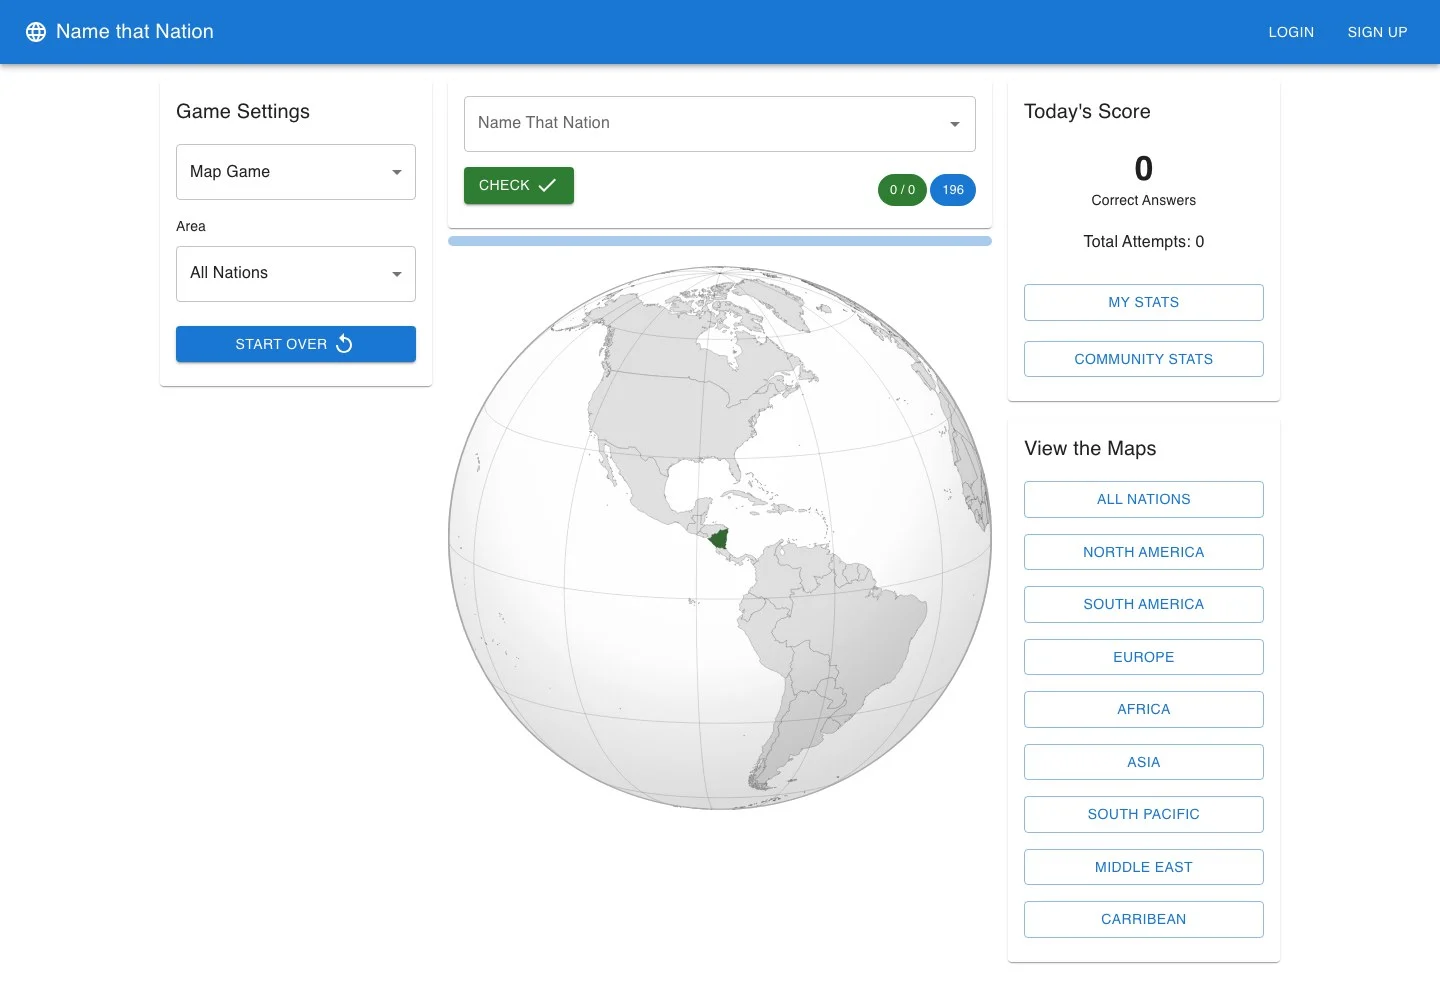Viewport: 1440px width, 1000px height.
Task: Click the globe logo icon in header
Action: 36,32
